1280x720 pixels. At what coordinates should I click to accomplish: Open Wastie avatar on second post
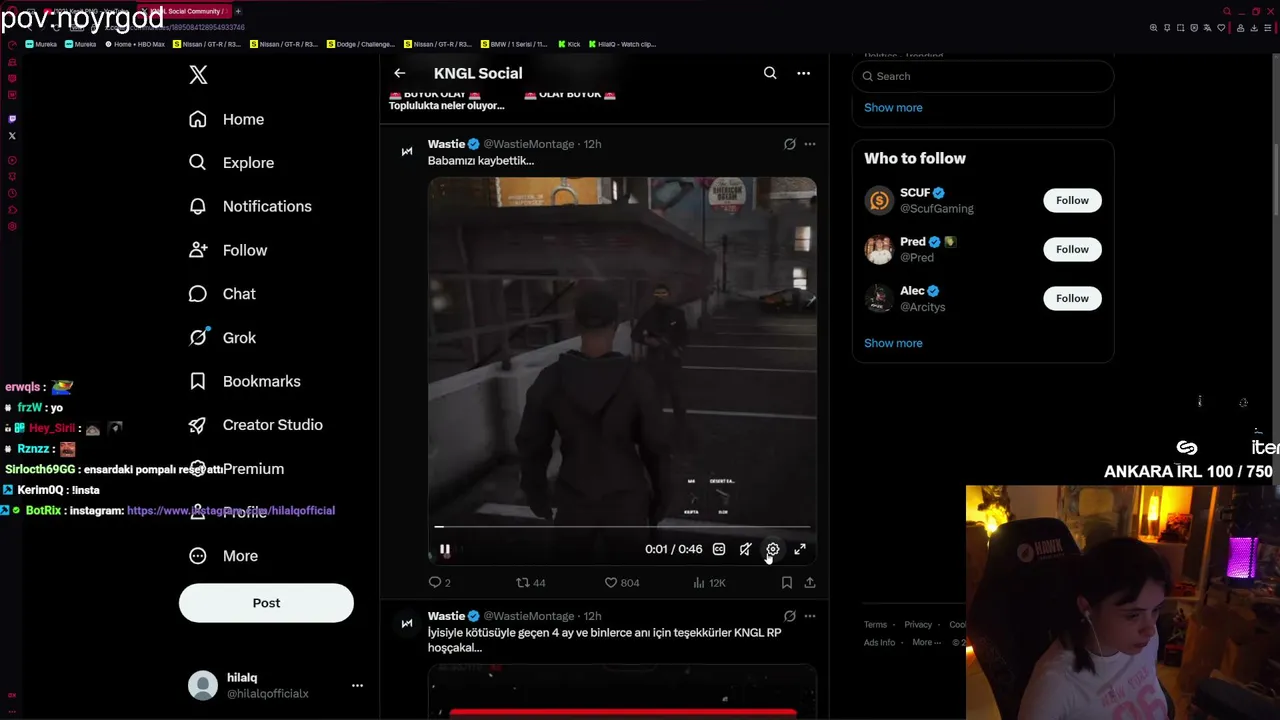pos(407,623)
